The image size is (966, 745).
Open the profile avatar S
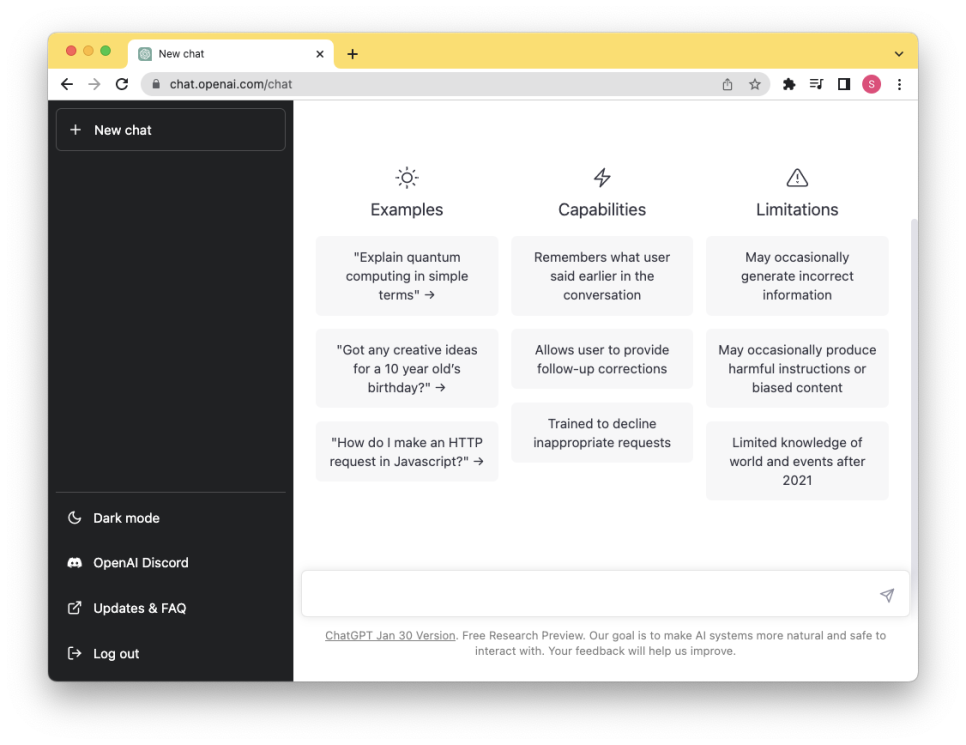click(x=871, y=84)
